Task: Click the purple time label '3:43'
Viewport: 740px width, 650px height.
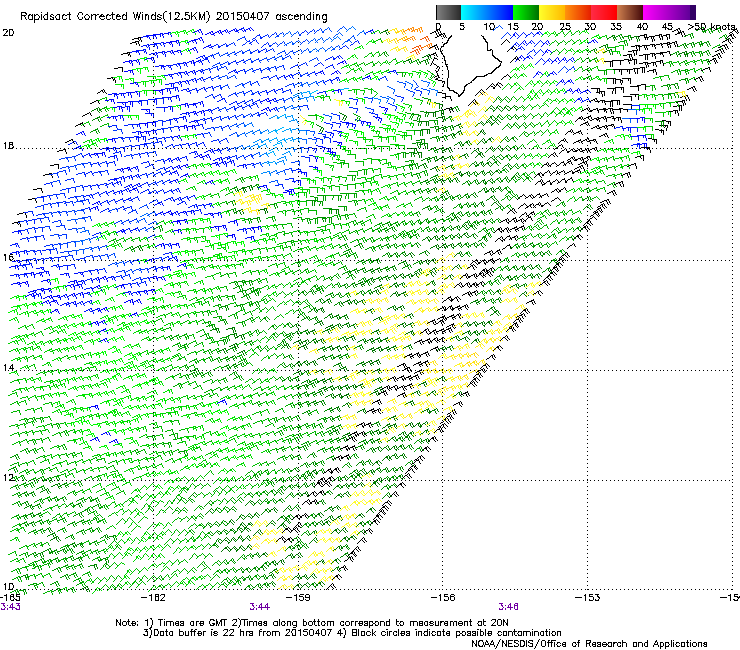Action: click(10, 607)
